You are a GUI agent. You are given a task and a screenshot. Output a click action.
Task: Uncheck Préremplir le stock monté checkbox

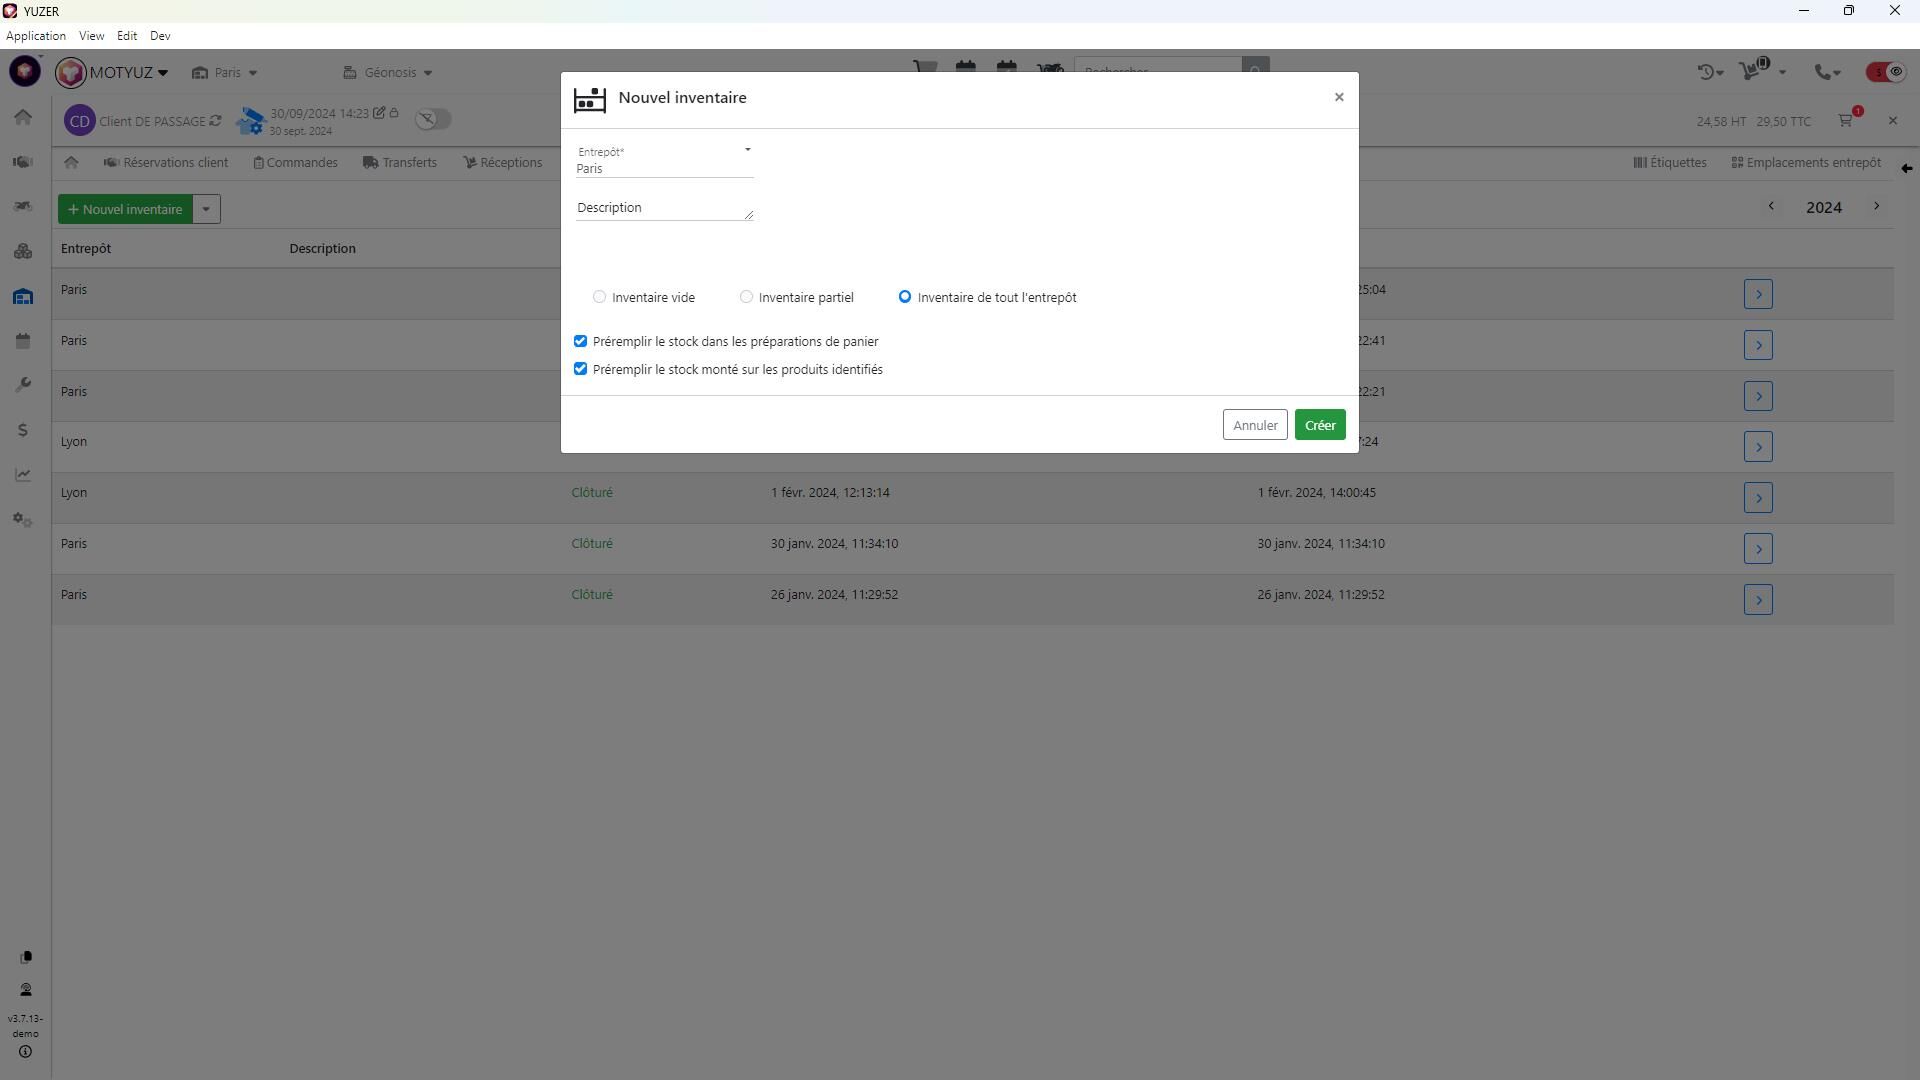[580, 370]
